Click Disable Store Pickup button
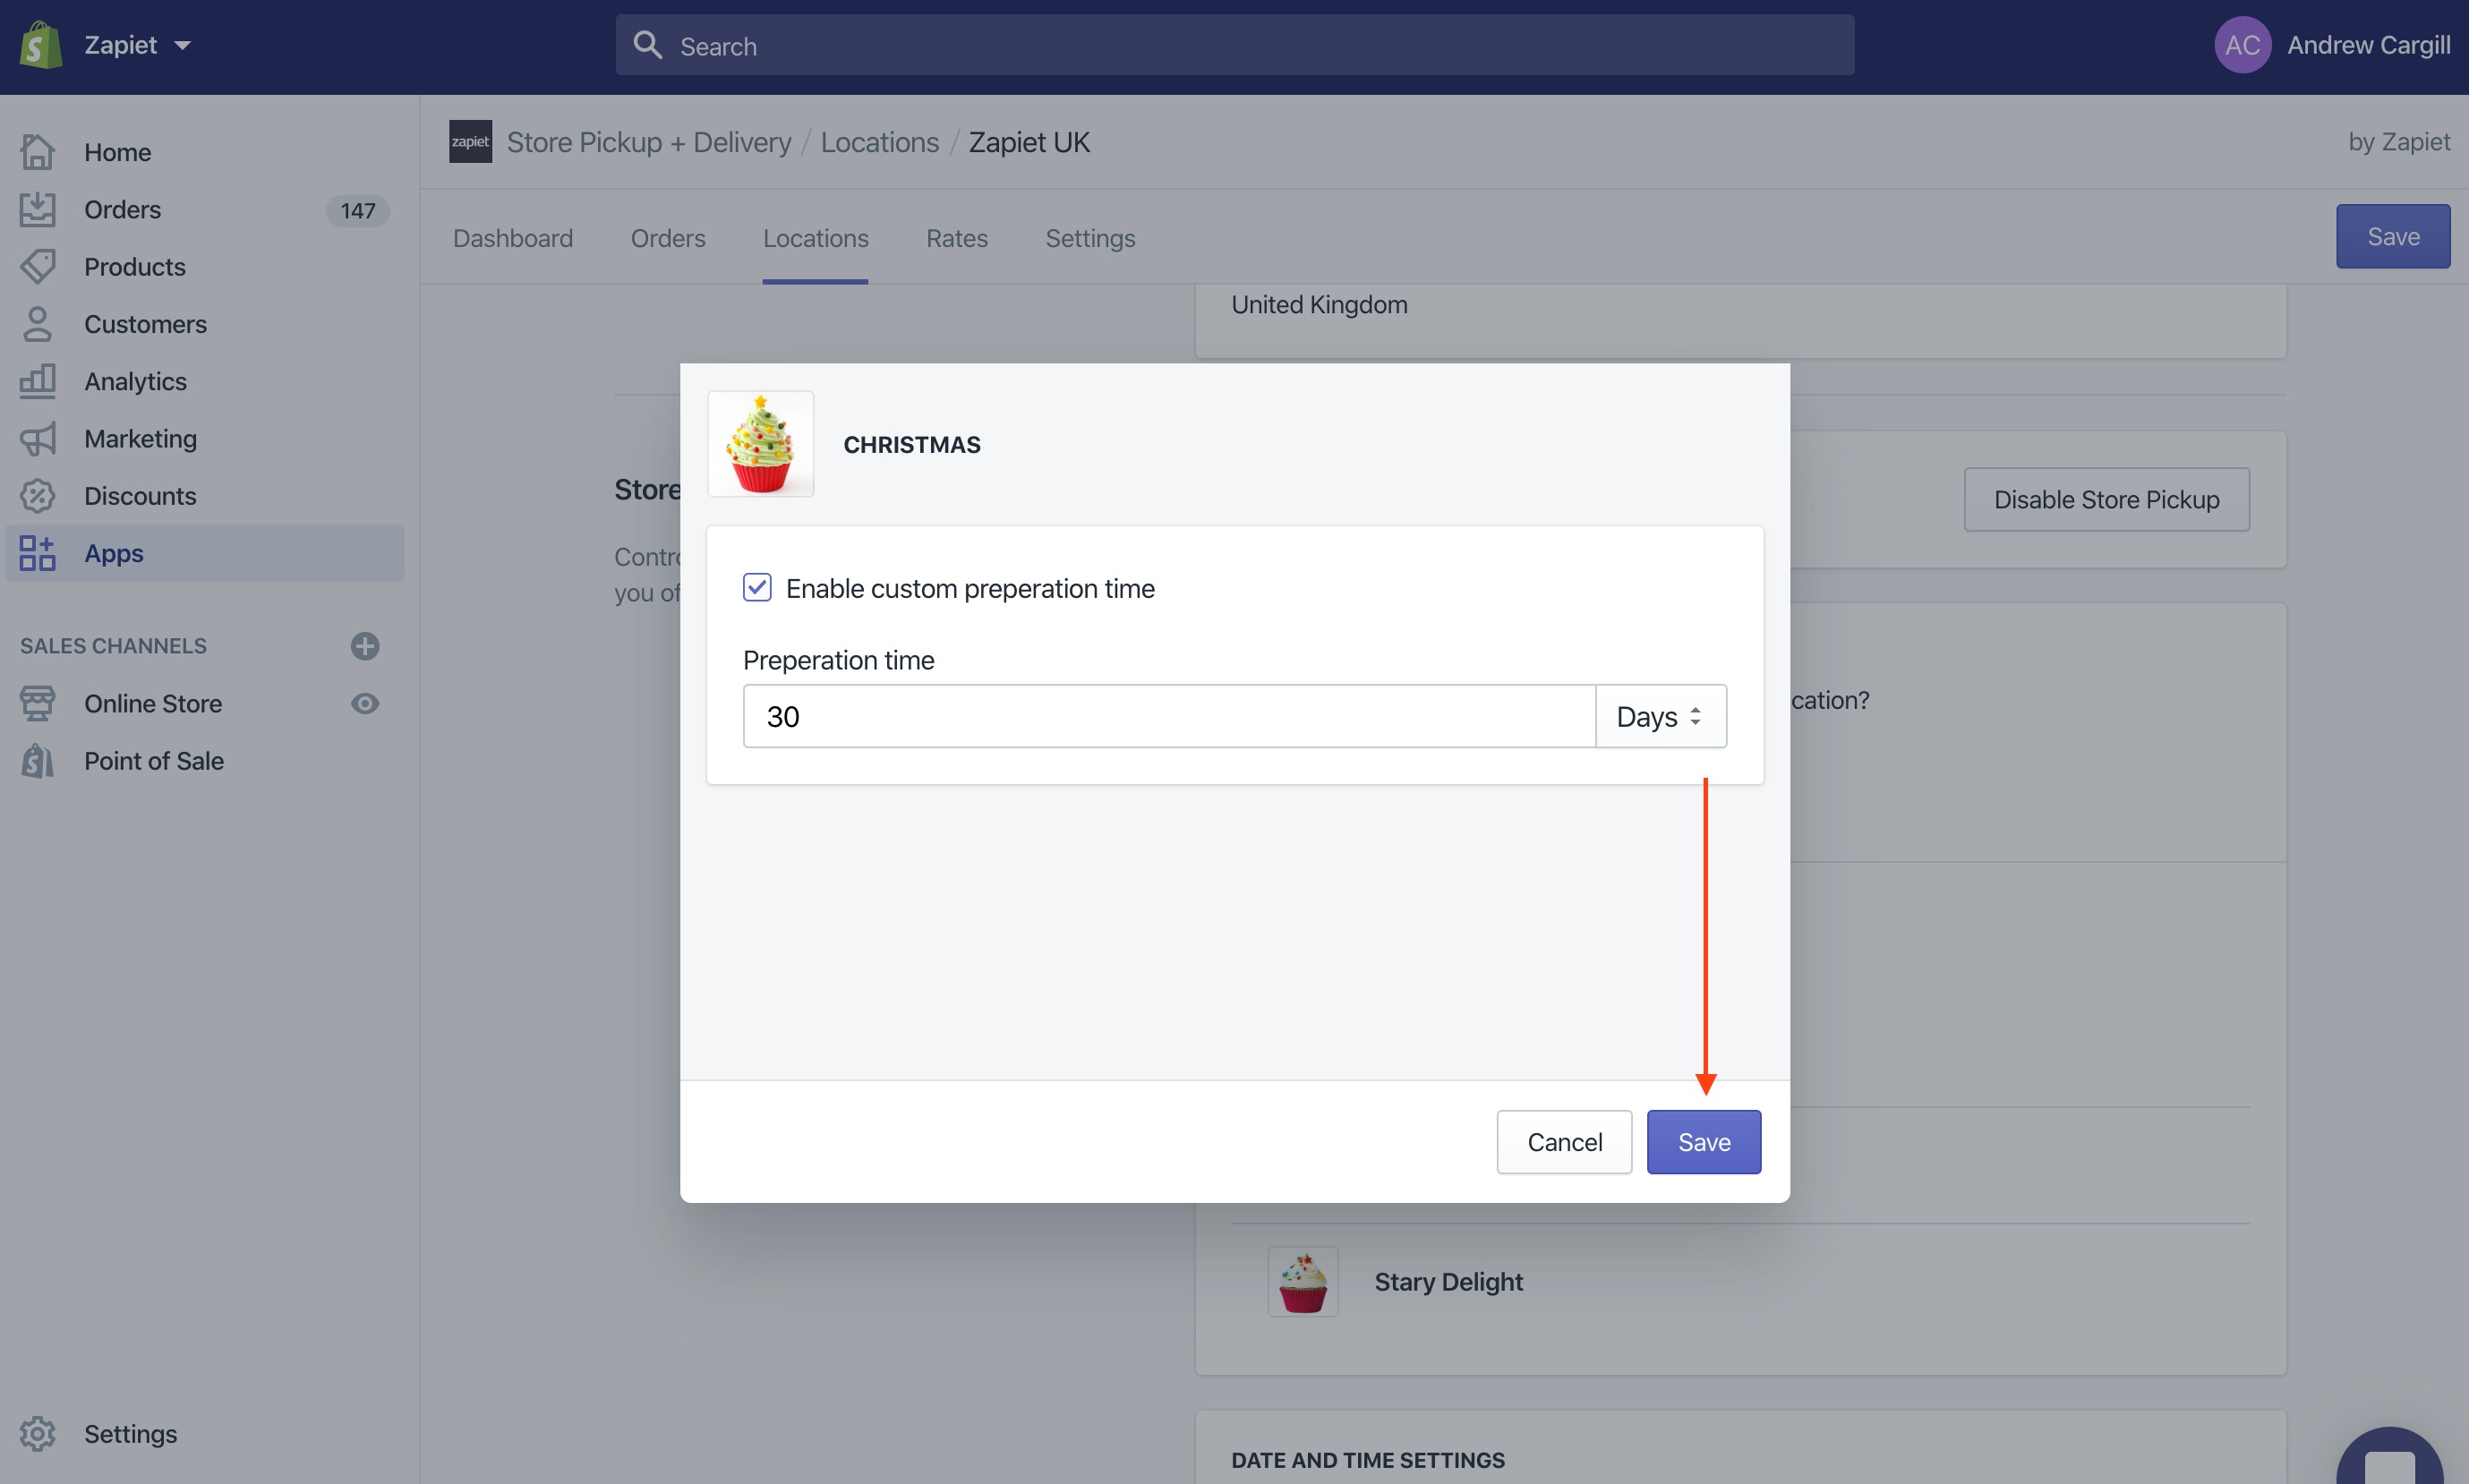Viewport: 2469px width, 1484px height. click(x=2106, y=499)
